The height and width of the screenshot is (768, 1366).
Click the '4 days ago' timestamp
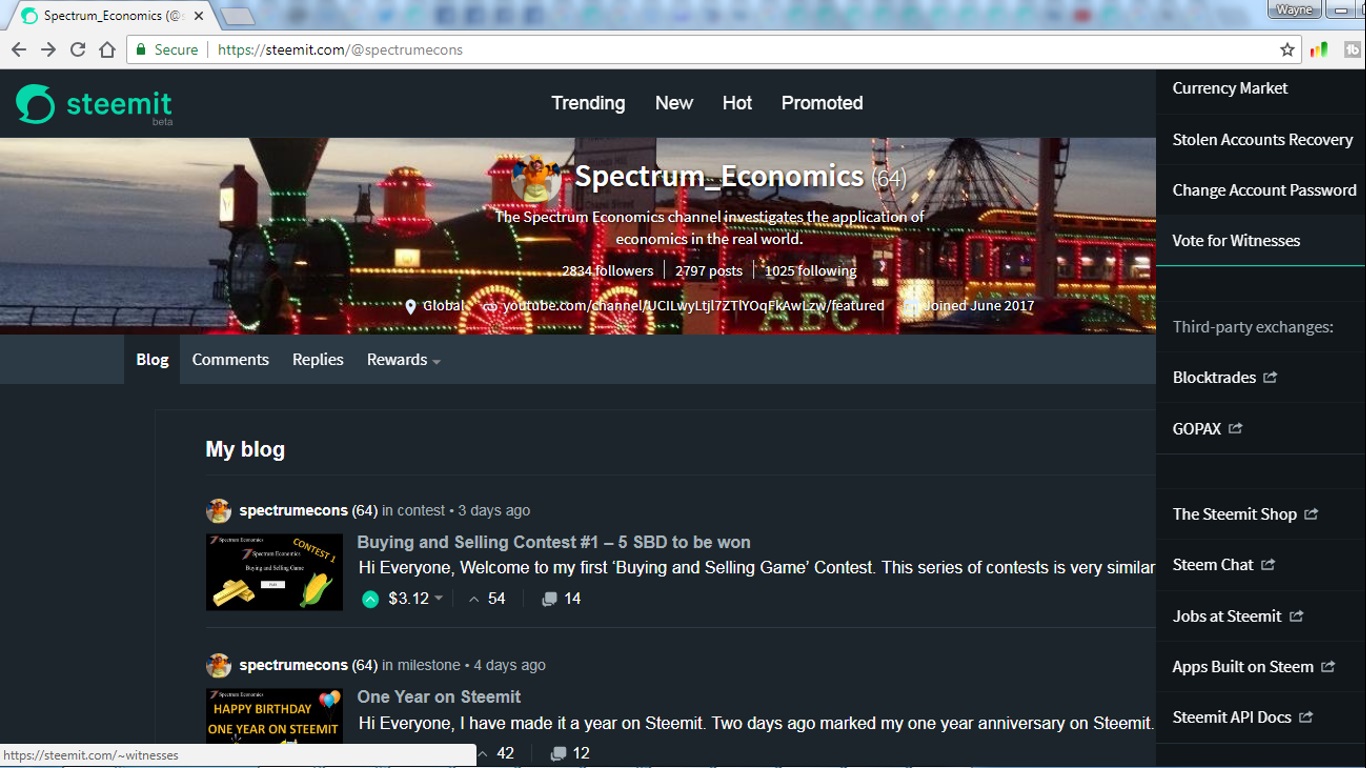click(510, 665)
